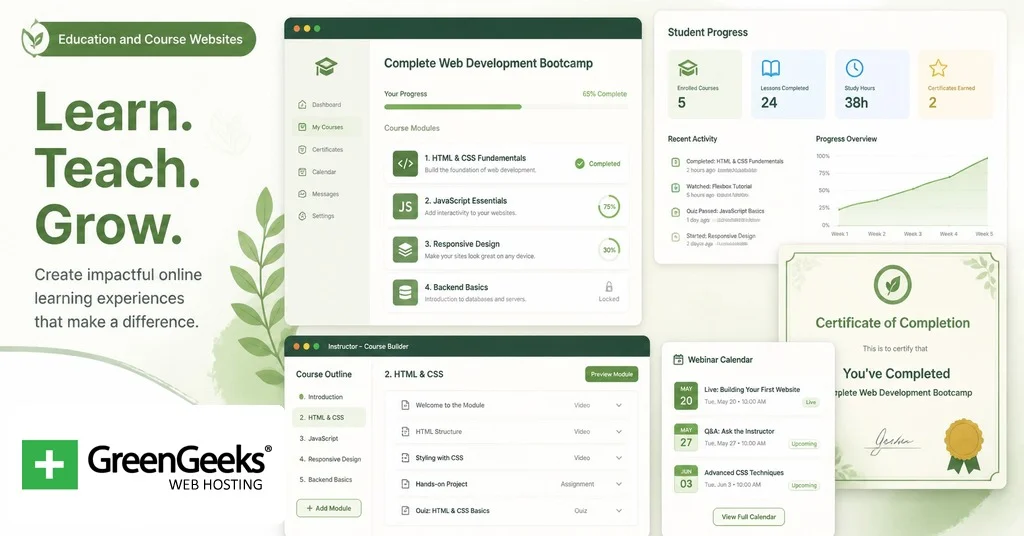This screenshot has width=1024, height=536.
Task: Click the Started: Responsive Design activity icon
Action: tap(675, 238)
